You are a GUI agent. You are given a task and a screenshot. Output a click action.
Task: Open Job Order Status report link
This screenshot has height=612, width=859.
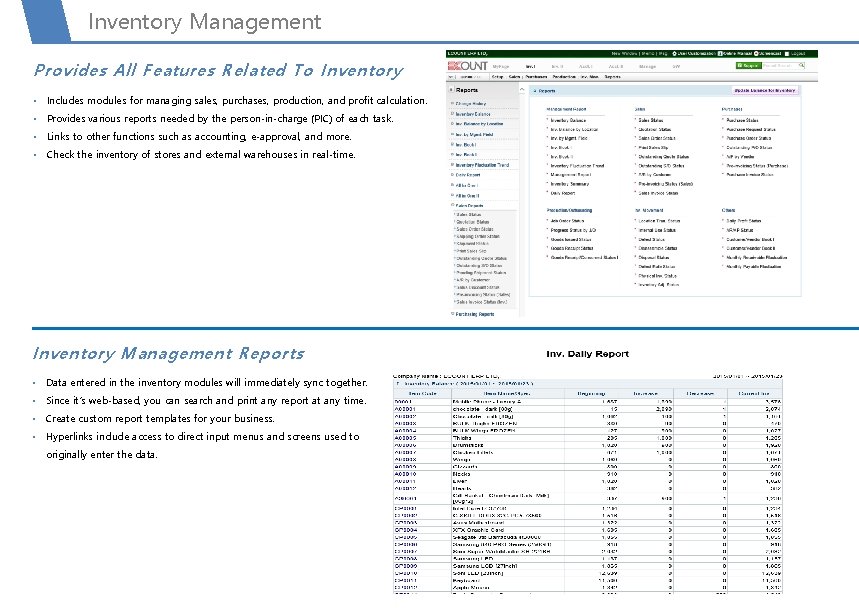click(567, 221)
